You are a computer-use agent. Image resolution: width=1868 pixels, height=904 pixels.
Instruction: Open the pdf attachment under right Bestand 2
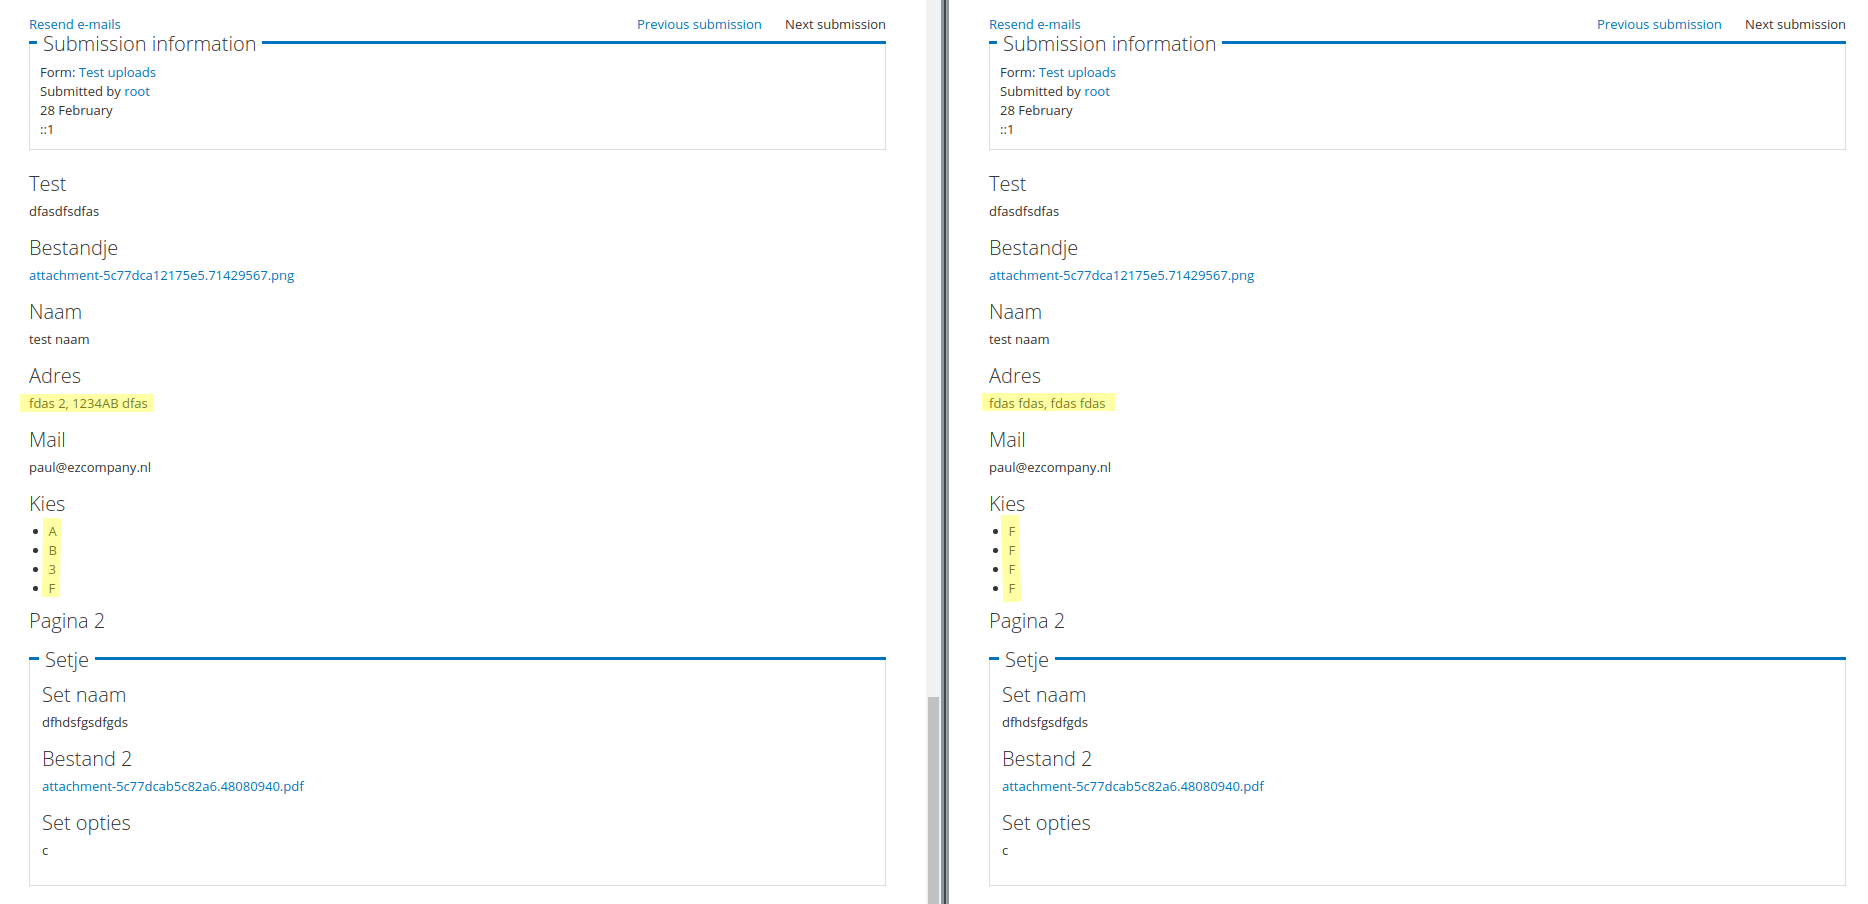(1133, 786)
